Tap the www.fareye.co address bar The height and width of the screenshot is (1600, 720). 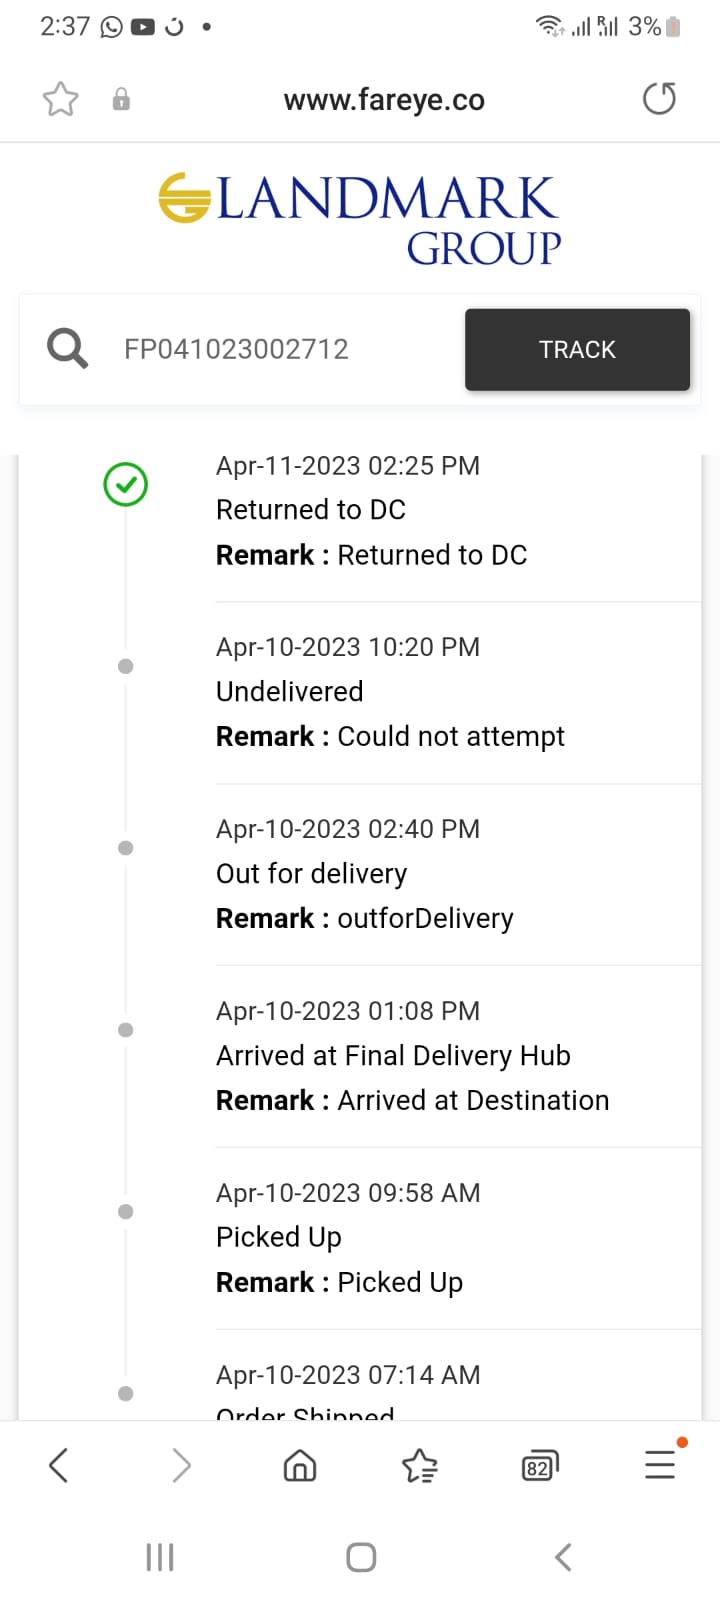click(x=384, y=100)
